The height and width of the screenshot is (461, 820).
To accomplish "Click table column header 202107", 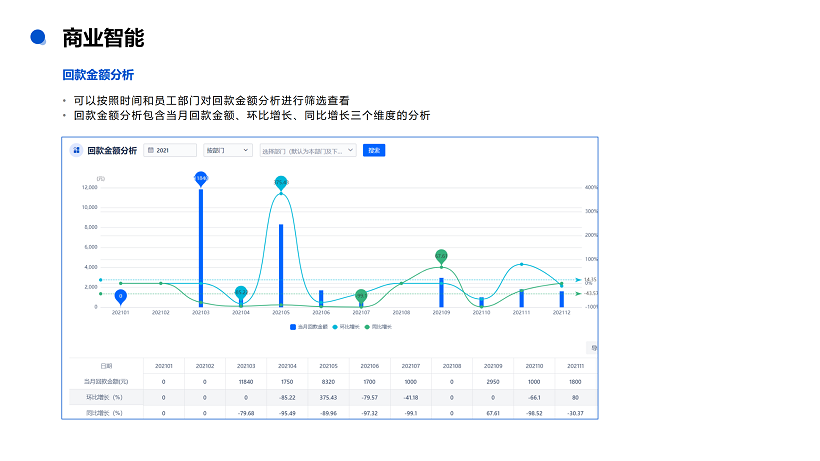I will [411, 366].
